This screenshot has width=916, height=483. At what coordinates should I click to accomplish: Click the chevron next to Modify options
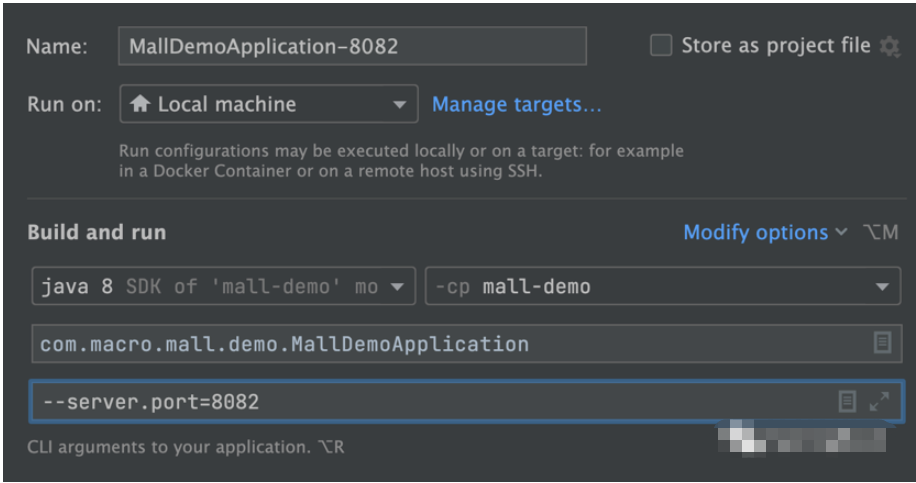click(841, 232)
